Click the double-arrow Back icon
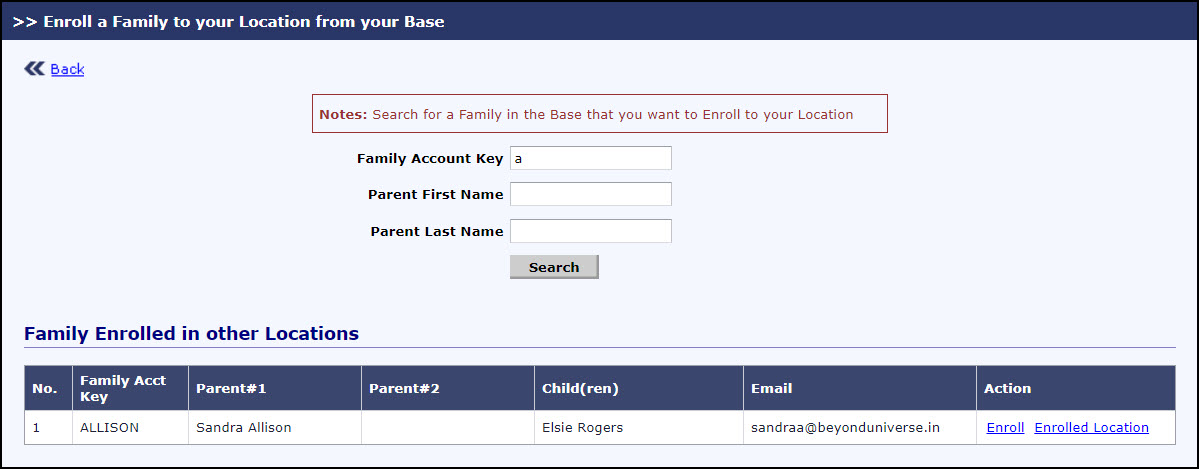The width and height of the screenshot is (1199, 469). pos(34,68)
